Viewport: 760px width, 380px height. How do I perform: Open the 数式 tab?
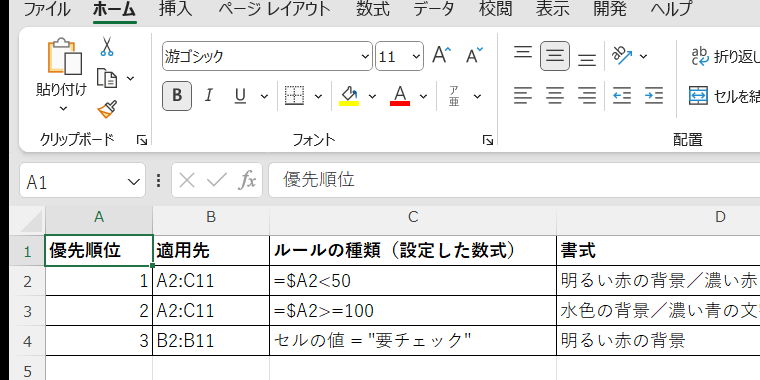point(373,9)
